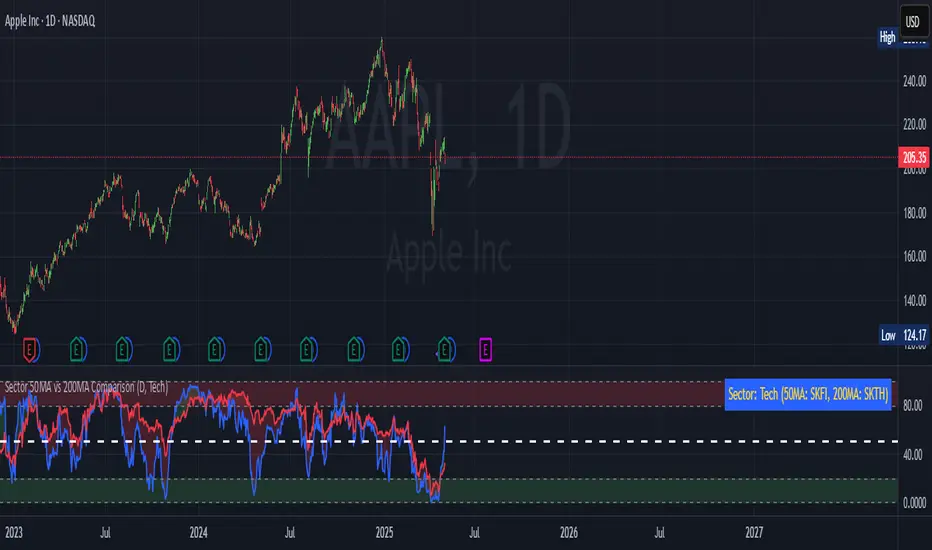
Task: Click the 0.0000 indicator scale label
Action: tap(914, 503)
